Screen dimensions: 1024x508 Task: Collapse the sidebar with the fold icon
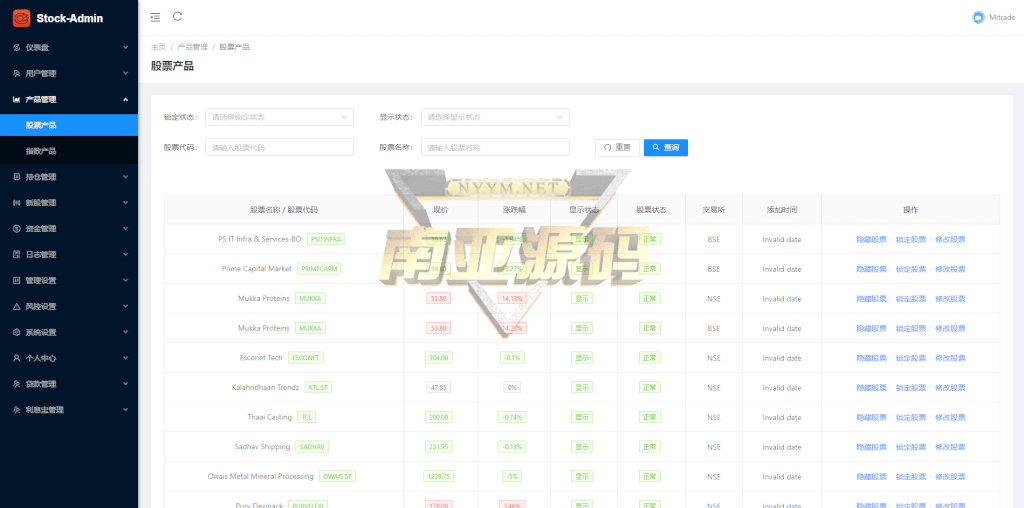[x=154, y=17]
